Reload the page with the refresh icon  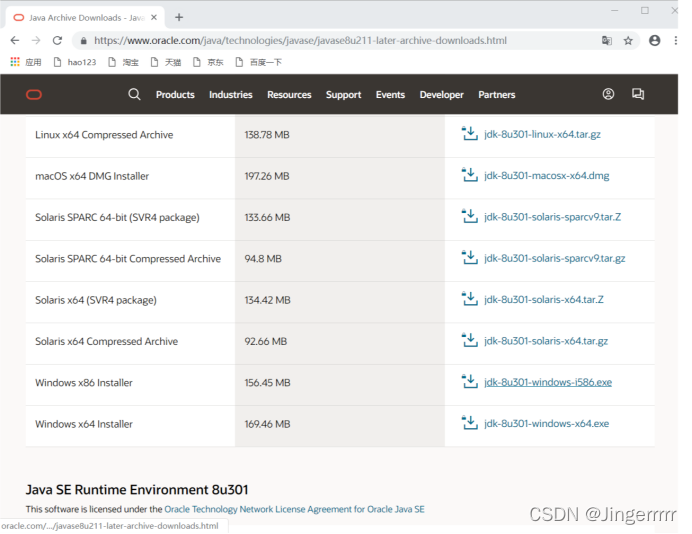tap(57, 41)
